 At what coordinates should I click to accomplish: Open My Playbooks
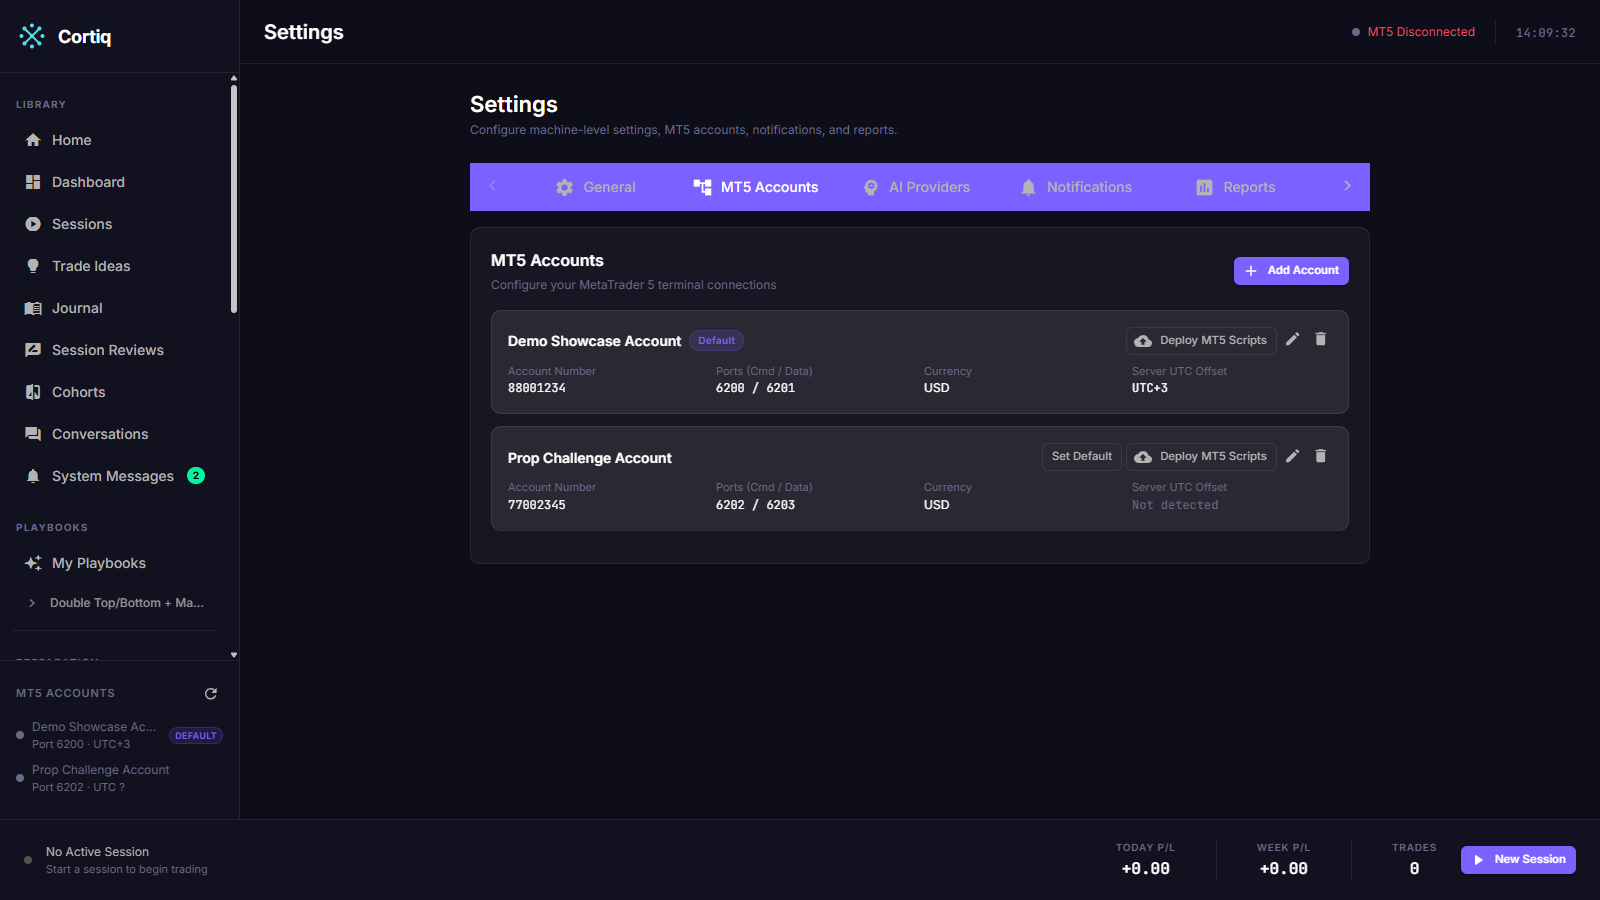tap(115, 563)
